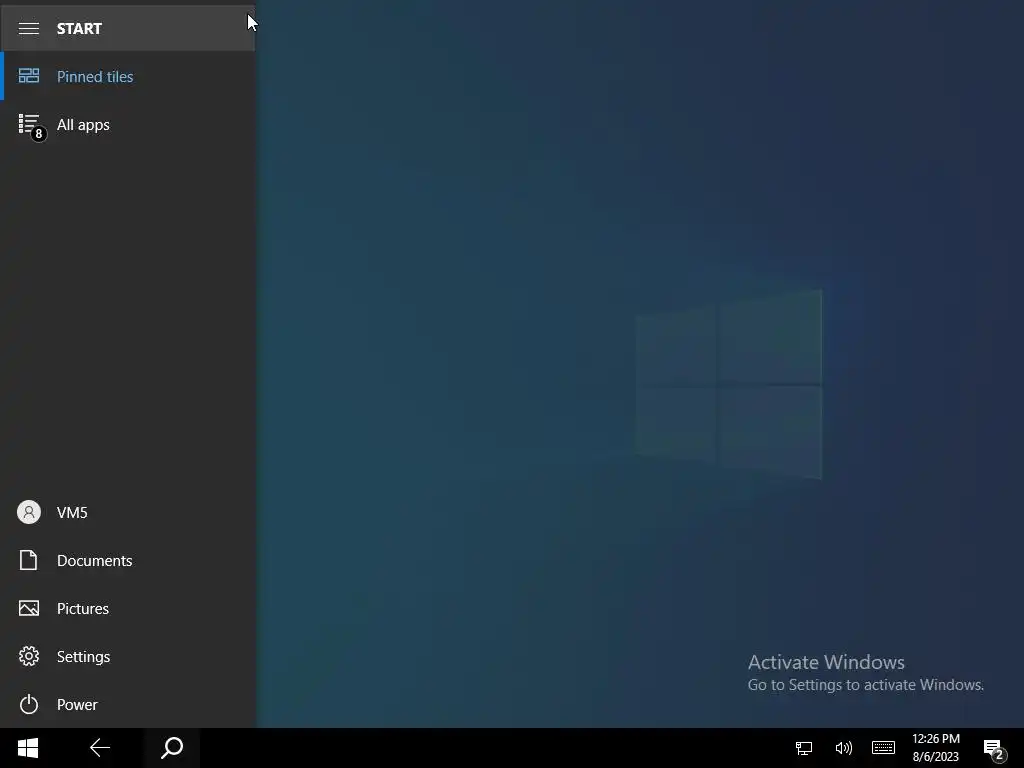The height and width of the screenshot is (768, 1024).
Task: Open the VM5 user account menu
Action: click(x=128, y=512)
